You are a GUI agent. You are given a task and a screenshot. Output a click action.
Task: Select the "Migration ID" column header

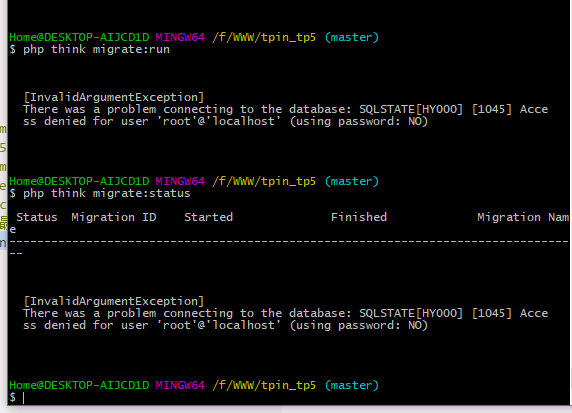point(114,217)
